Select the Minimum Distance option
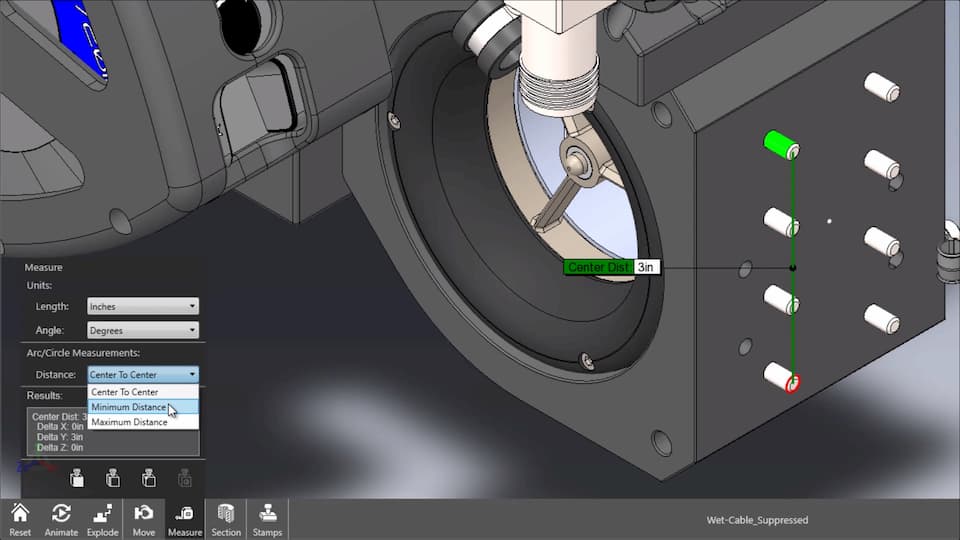 pos(129,407)
